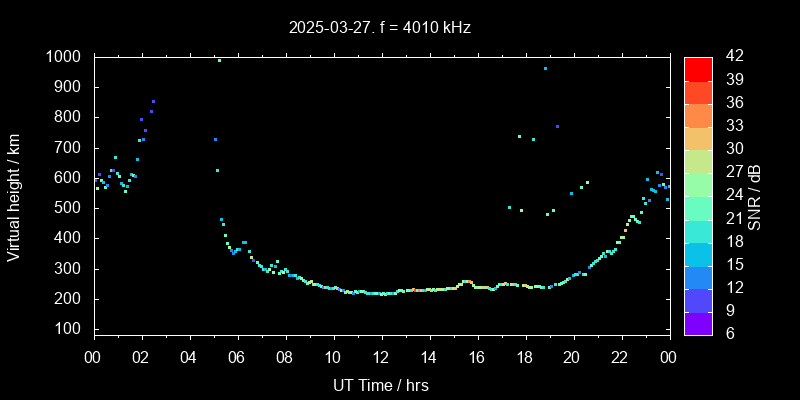Click the turquoise 18–21 dB colorbar segment
800x400 pixels.
(698, 230)
